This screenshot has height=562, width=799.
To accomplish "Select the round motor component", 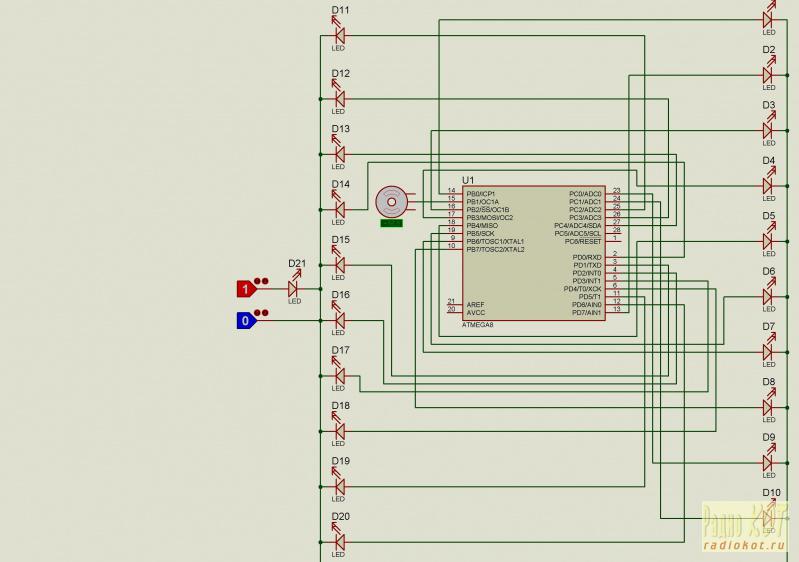I will (x=390, y=202).
